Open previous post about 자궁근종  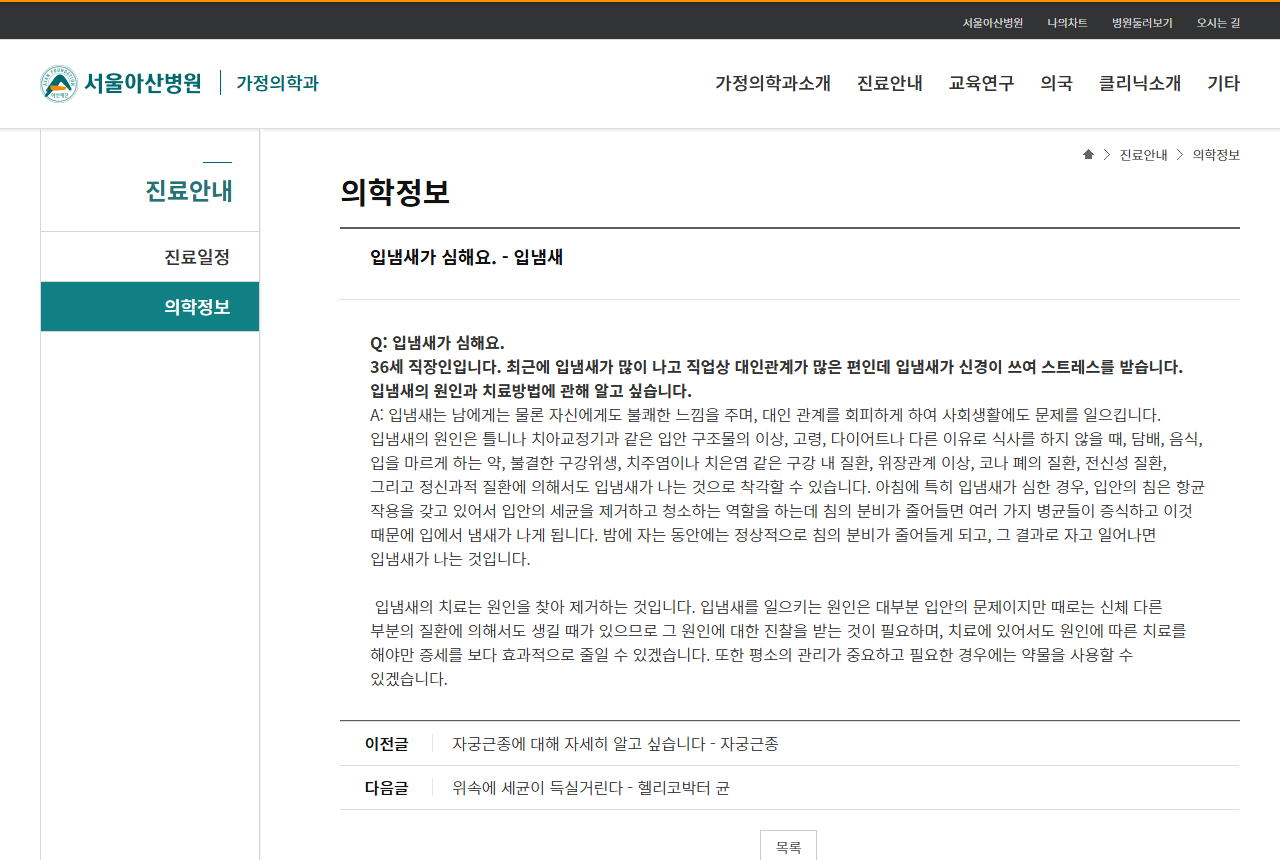615,744
